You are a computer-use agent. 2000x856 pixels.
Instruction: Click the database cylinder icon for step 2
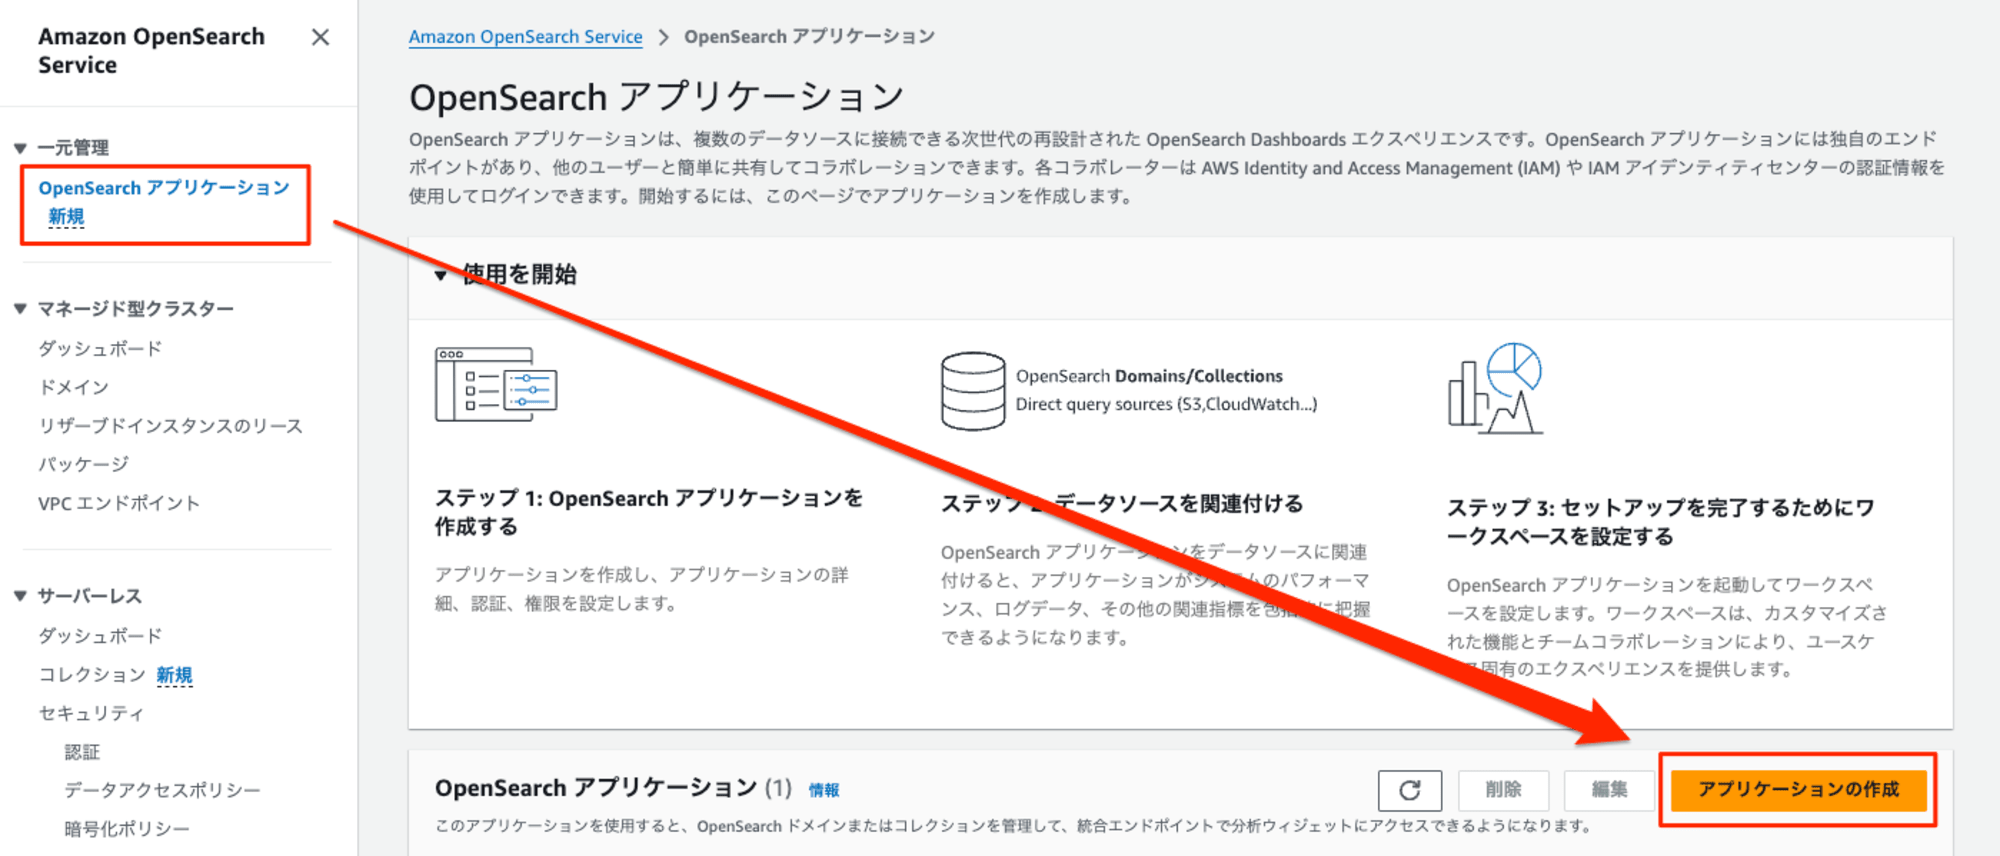pos(973,391)
